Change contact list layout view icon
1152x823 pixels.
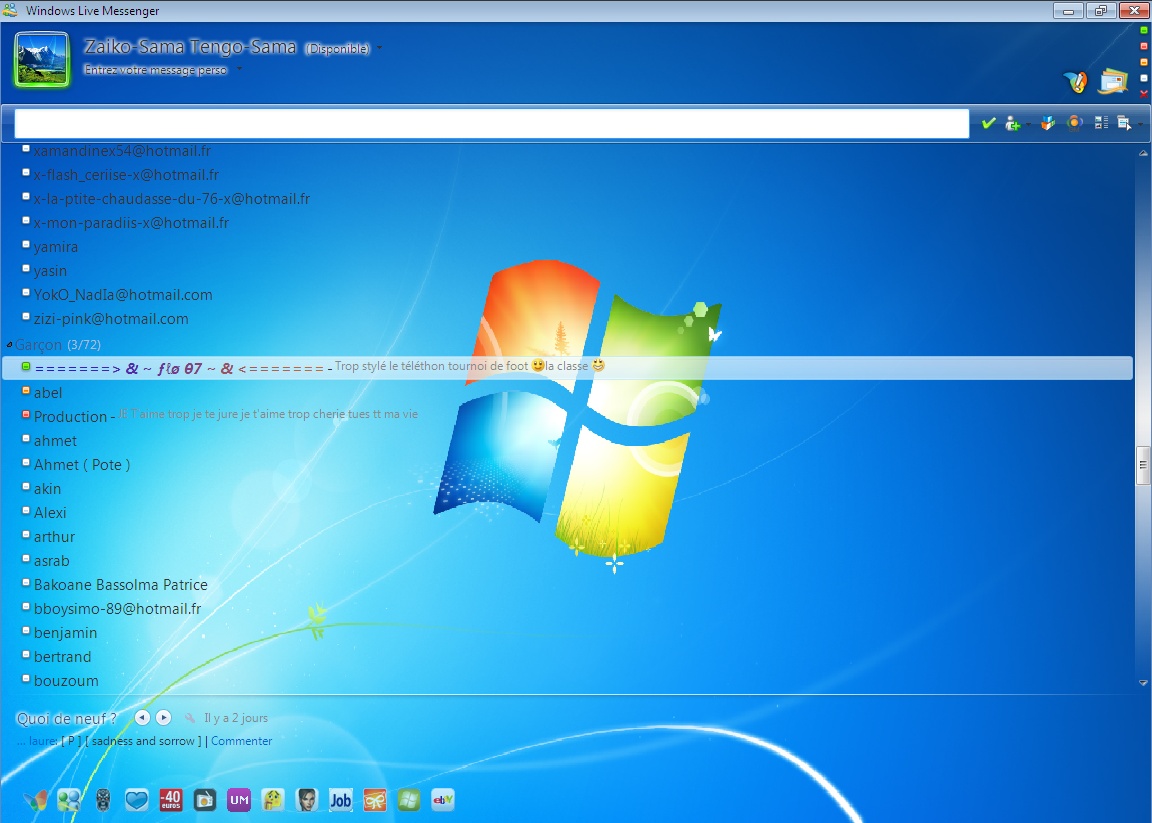coord(1101,123)
